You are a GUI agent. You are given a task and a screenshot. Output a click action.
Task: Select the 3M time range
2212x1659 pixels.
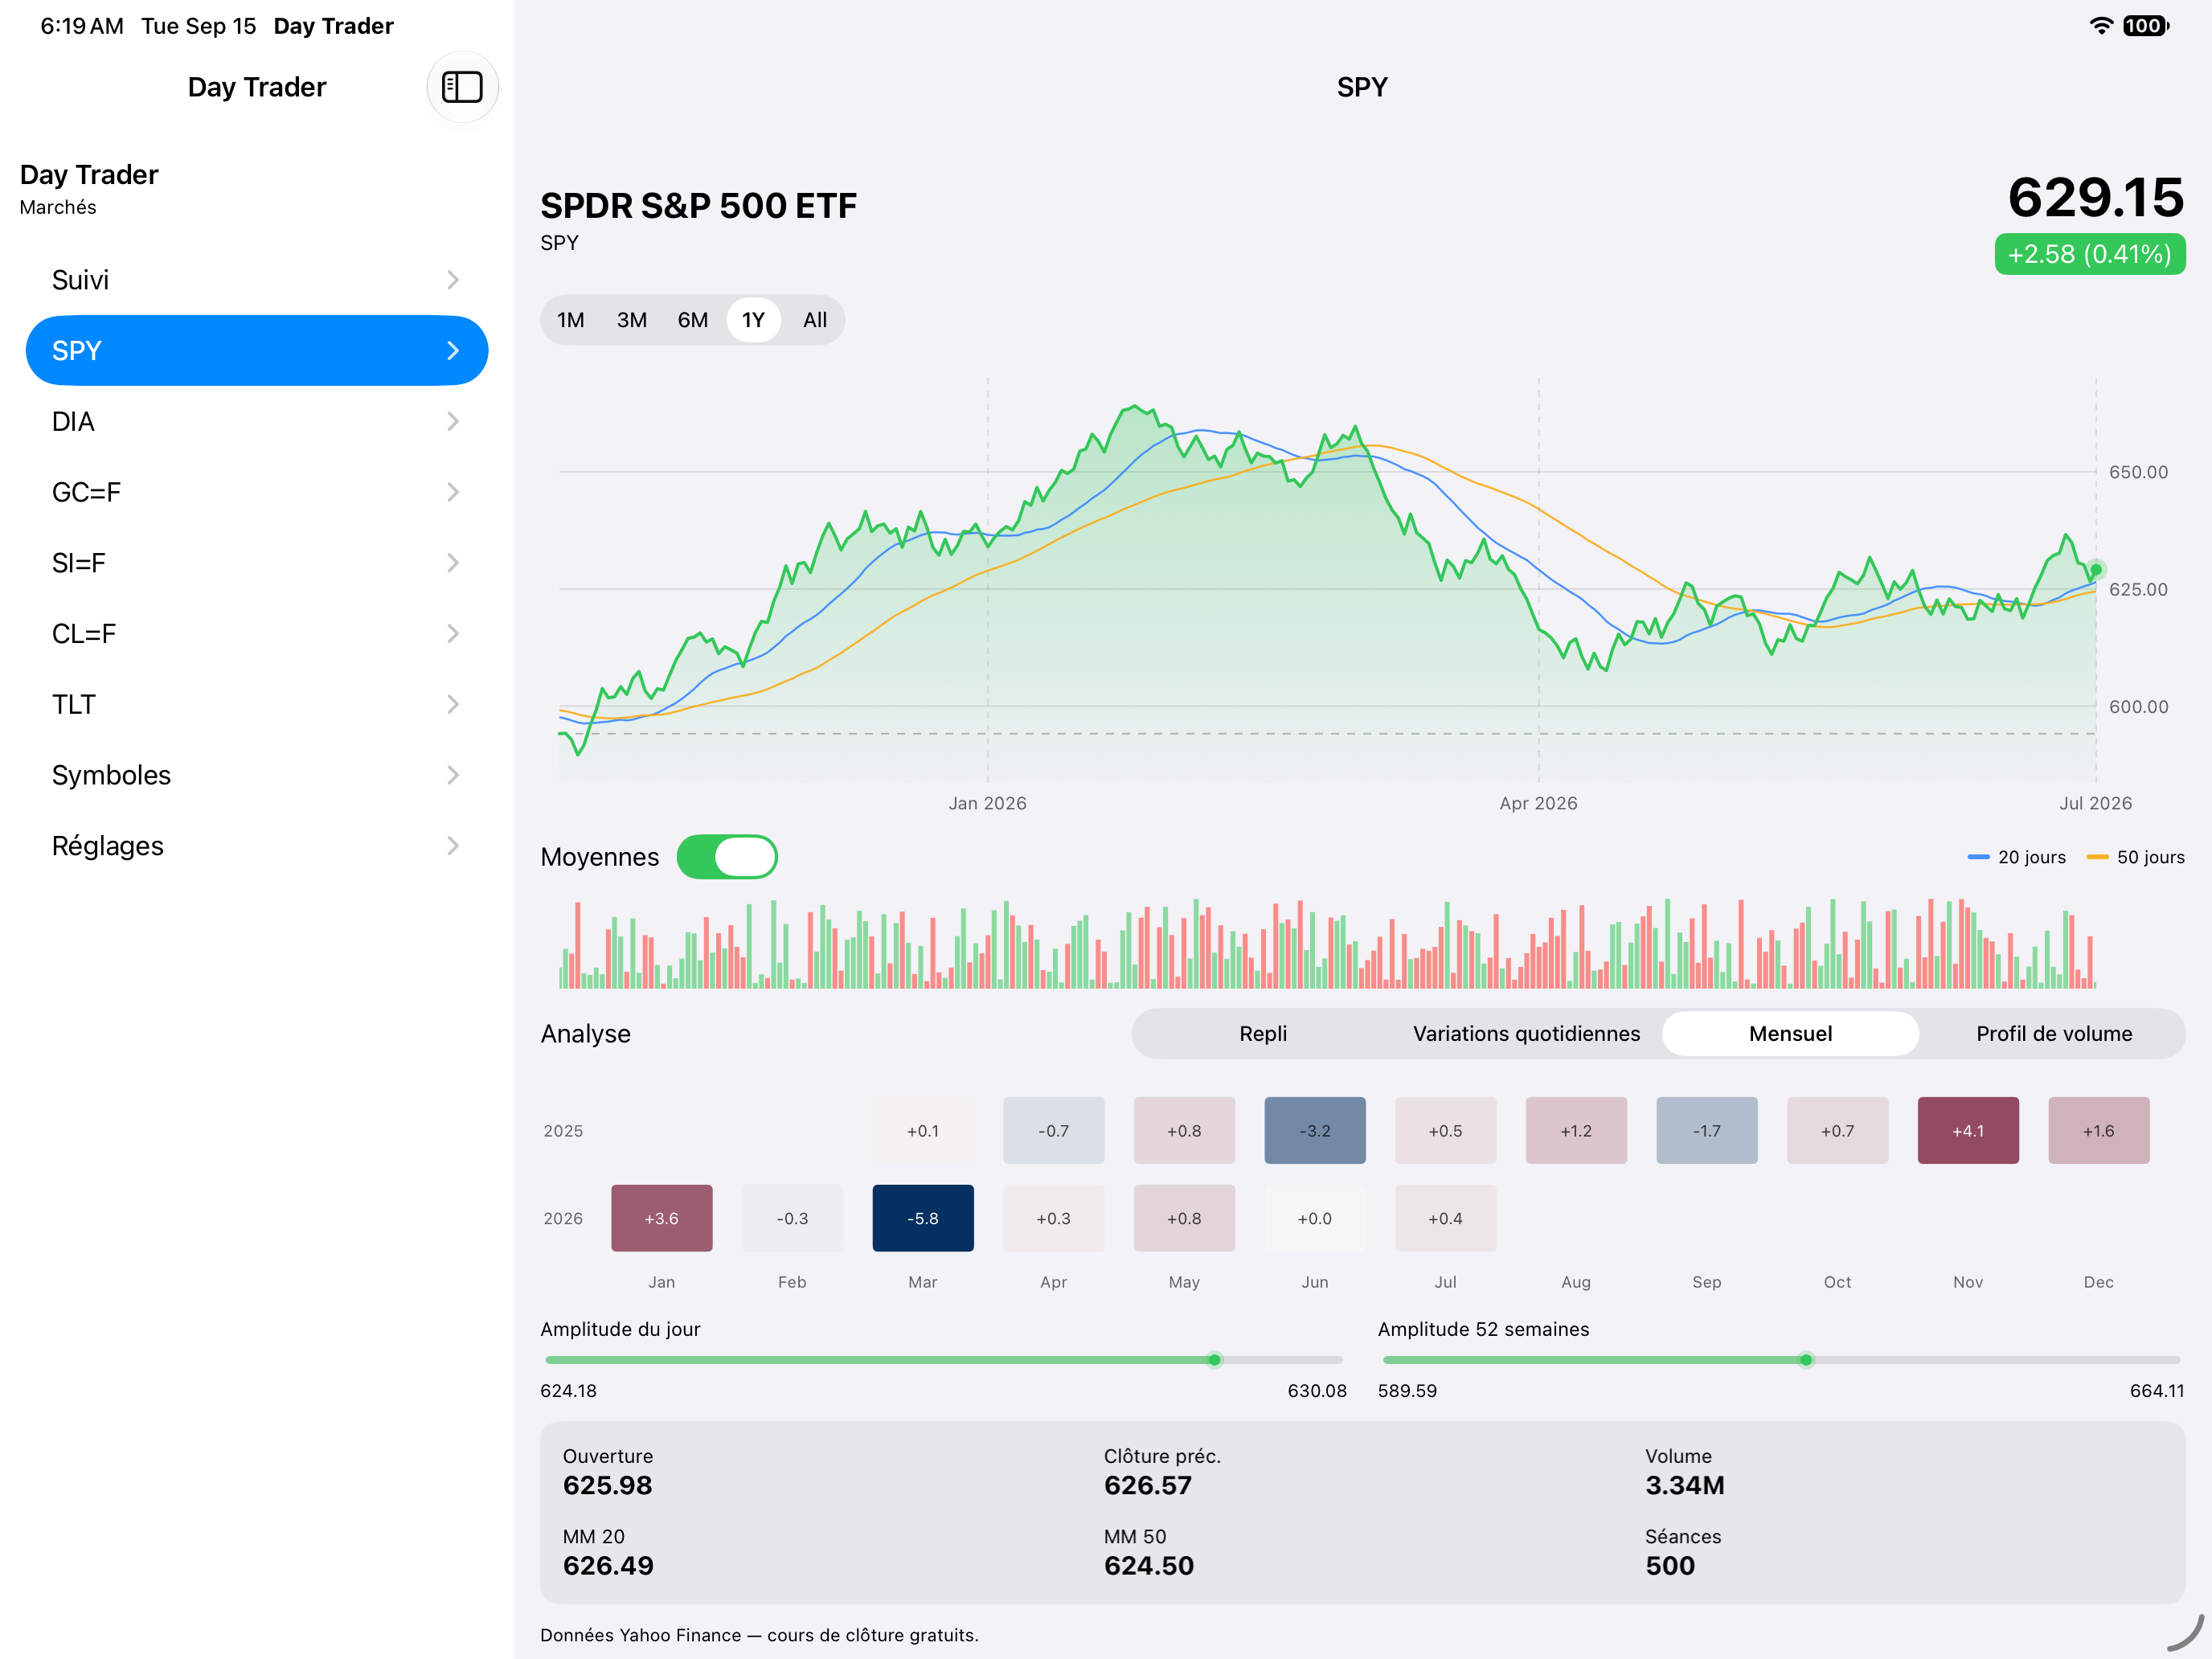[631, 320]
